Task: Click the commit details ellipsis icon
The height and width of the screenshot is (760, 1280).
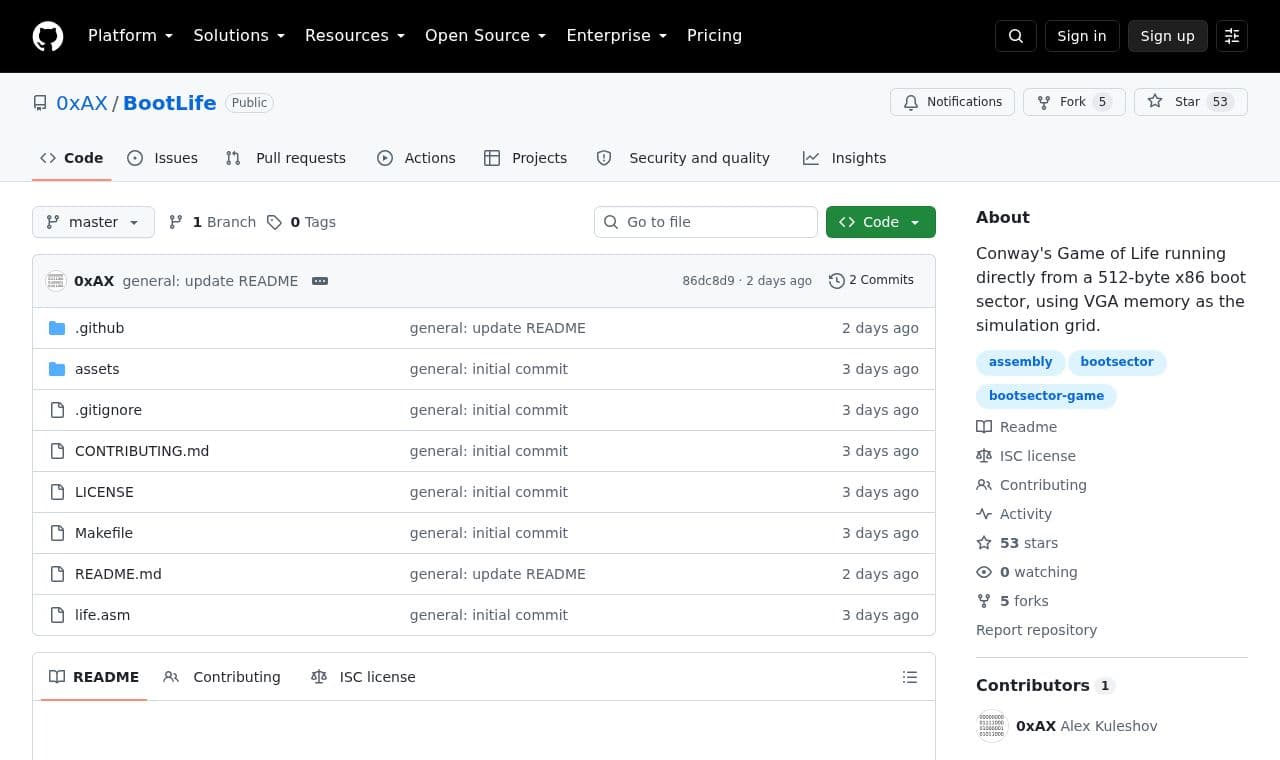Action: tap(320, 281)
